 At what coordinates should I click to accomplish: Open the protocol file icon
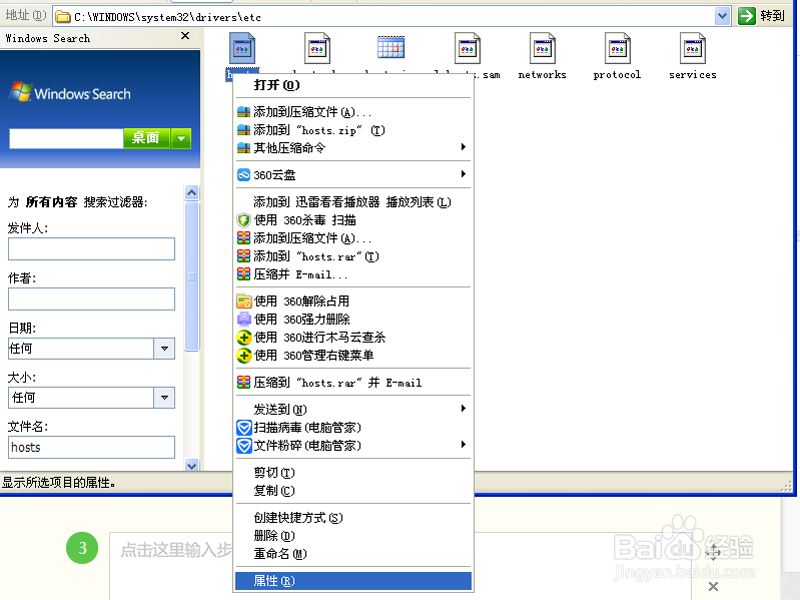617,49
